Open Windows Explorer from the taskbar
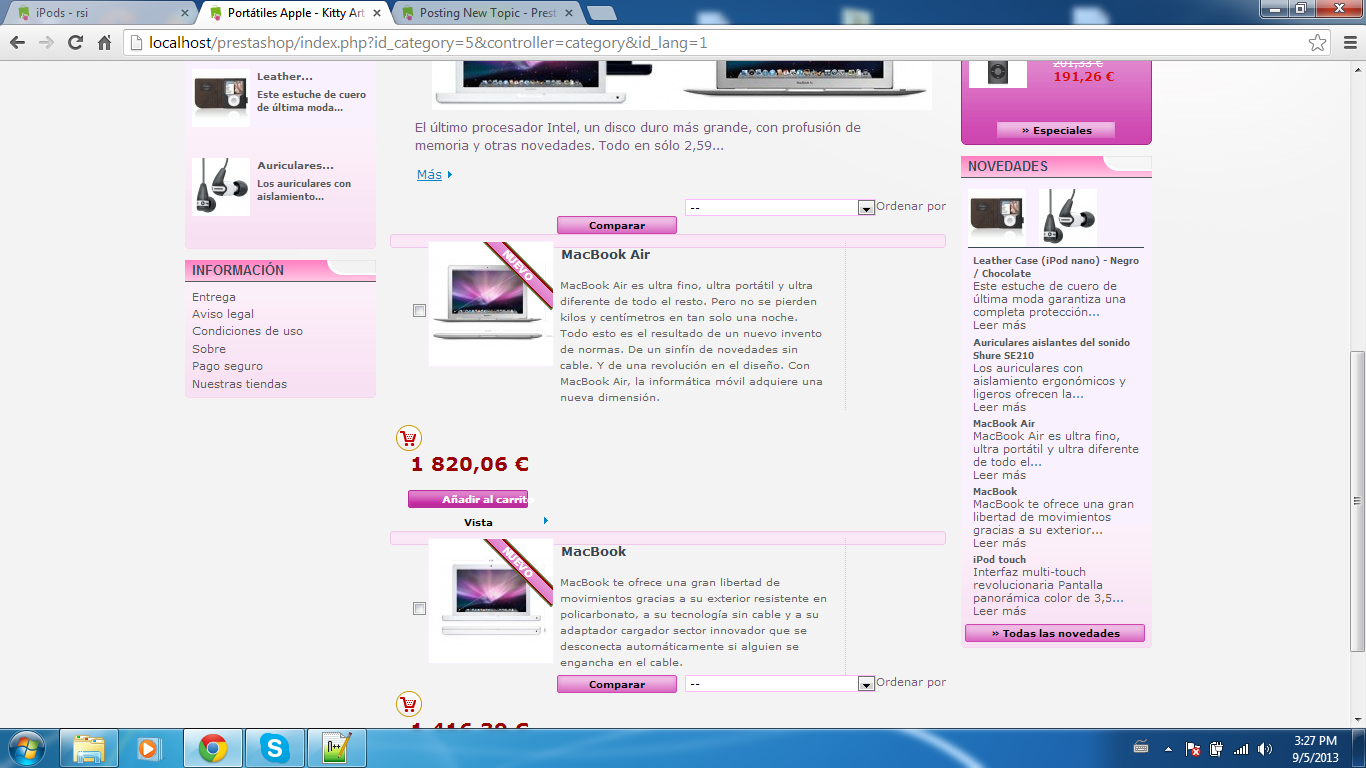Image resolution: width=1366 pixels, height=768 pixels. (x=89, y=748)
